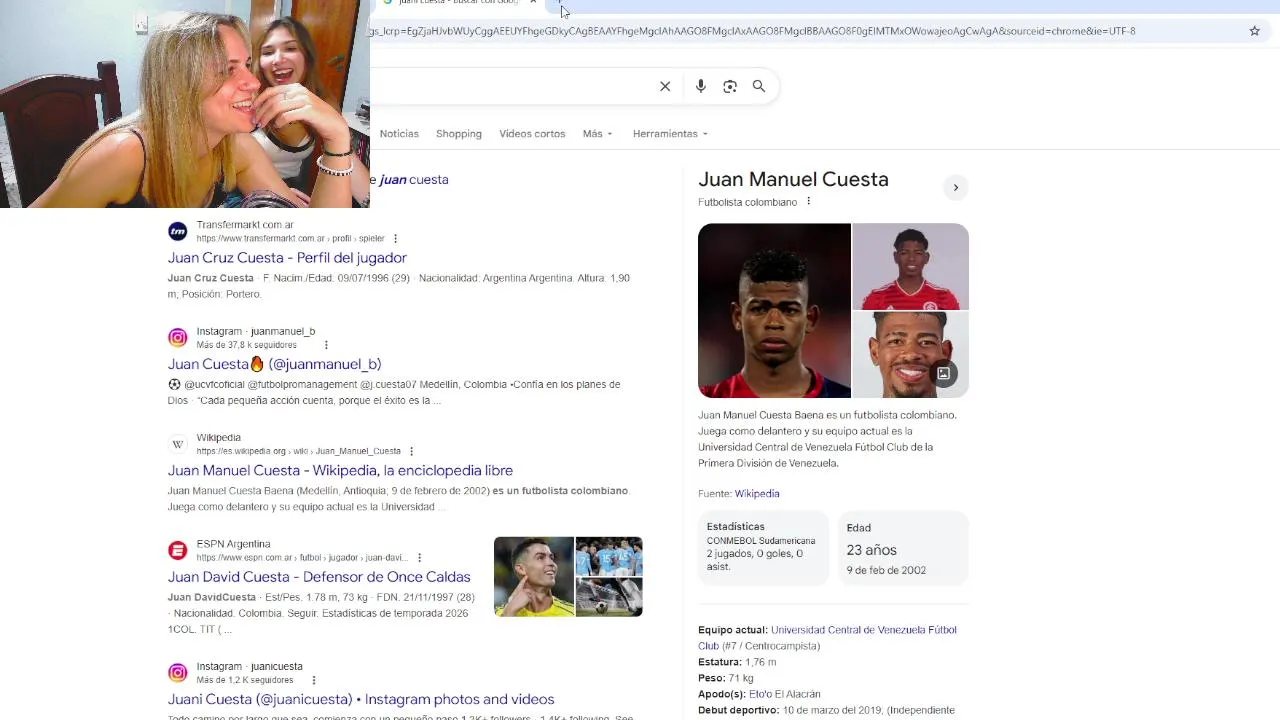Click the 'Debut deportivo' line
The image size is (1280, 720).
pos(826,710)
